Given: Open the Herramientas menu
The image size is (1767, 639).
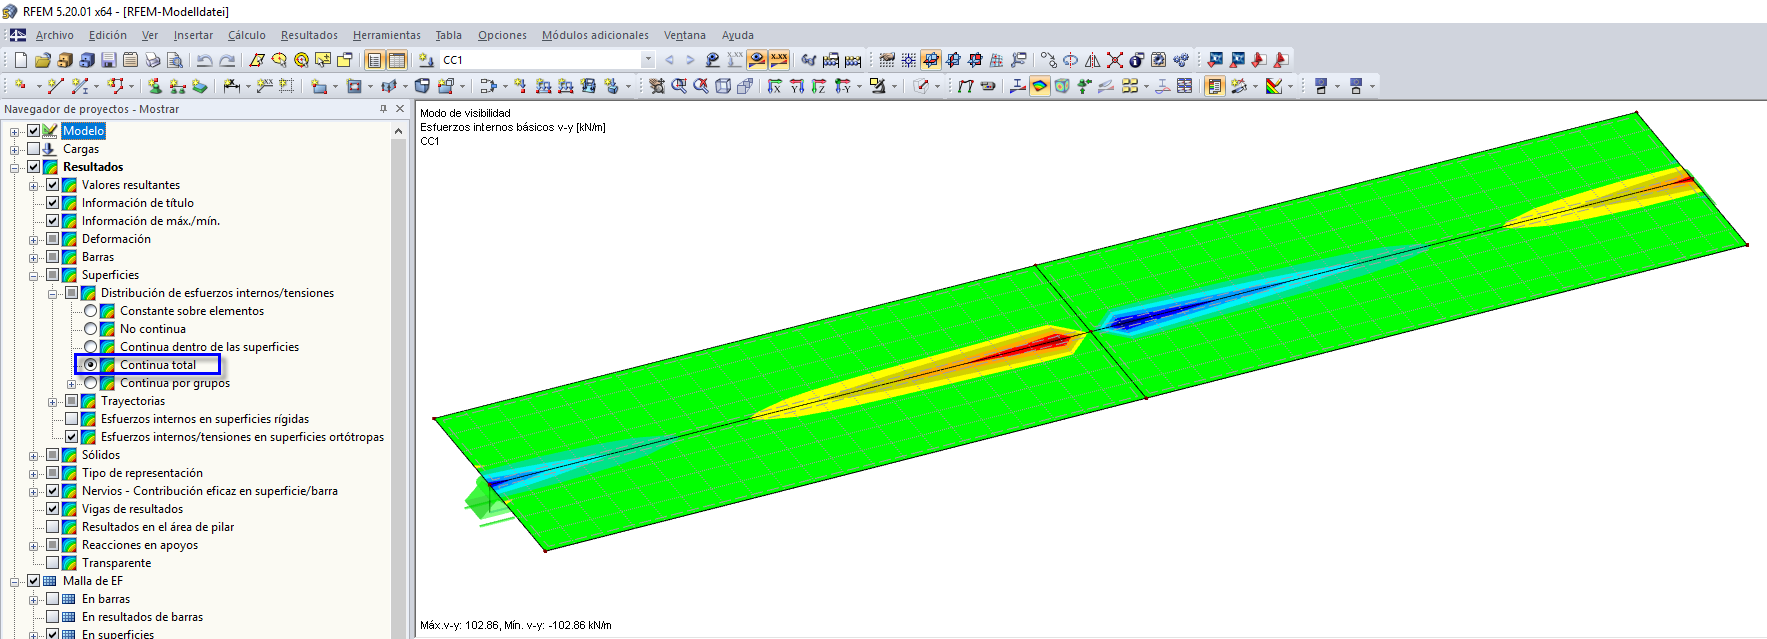Looking at the screenshot, I should [x=386, y=35].
